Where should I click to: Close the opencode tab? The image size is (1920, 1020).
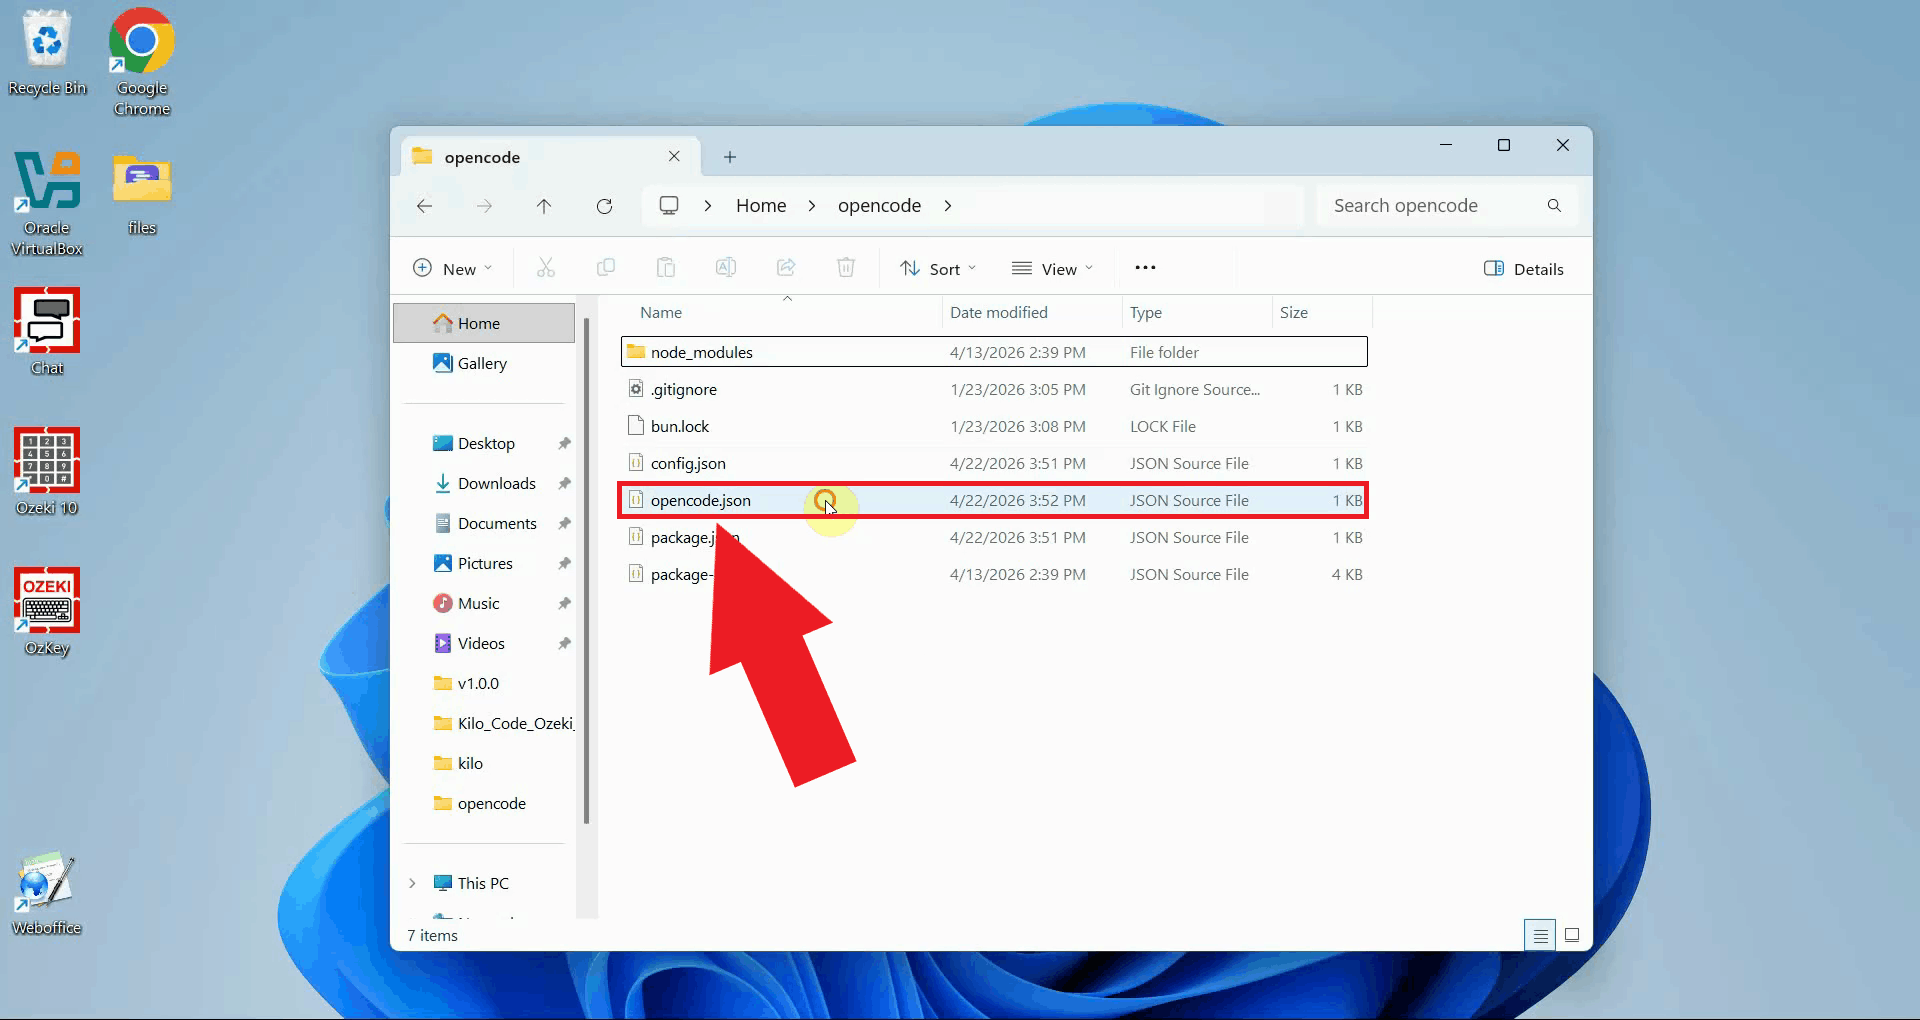point(674,157)
